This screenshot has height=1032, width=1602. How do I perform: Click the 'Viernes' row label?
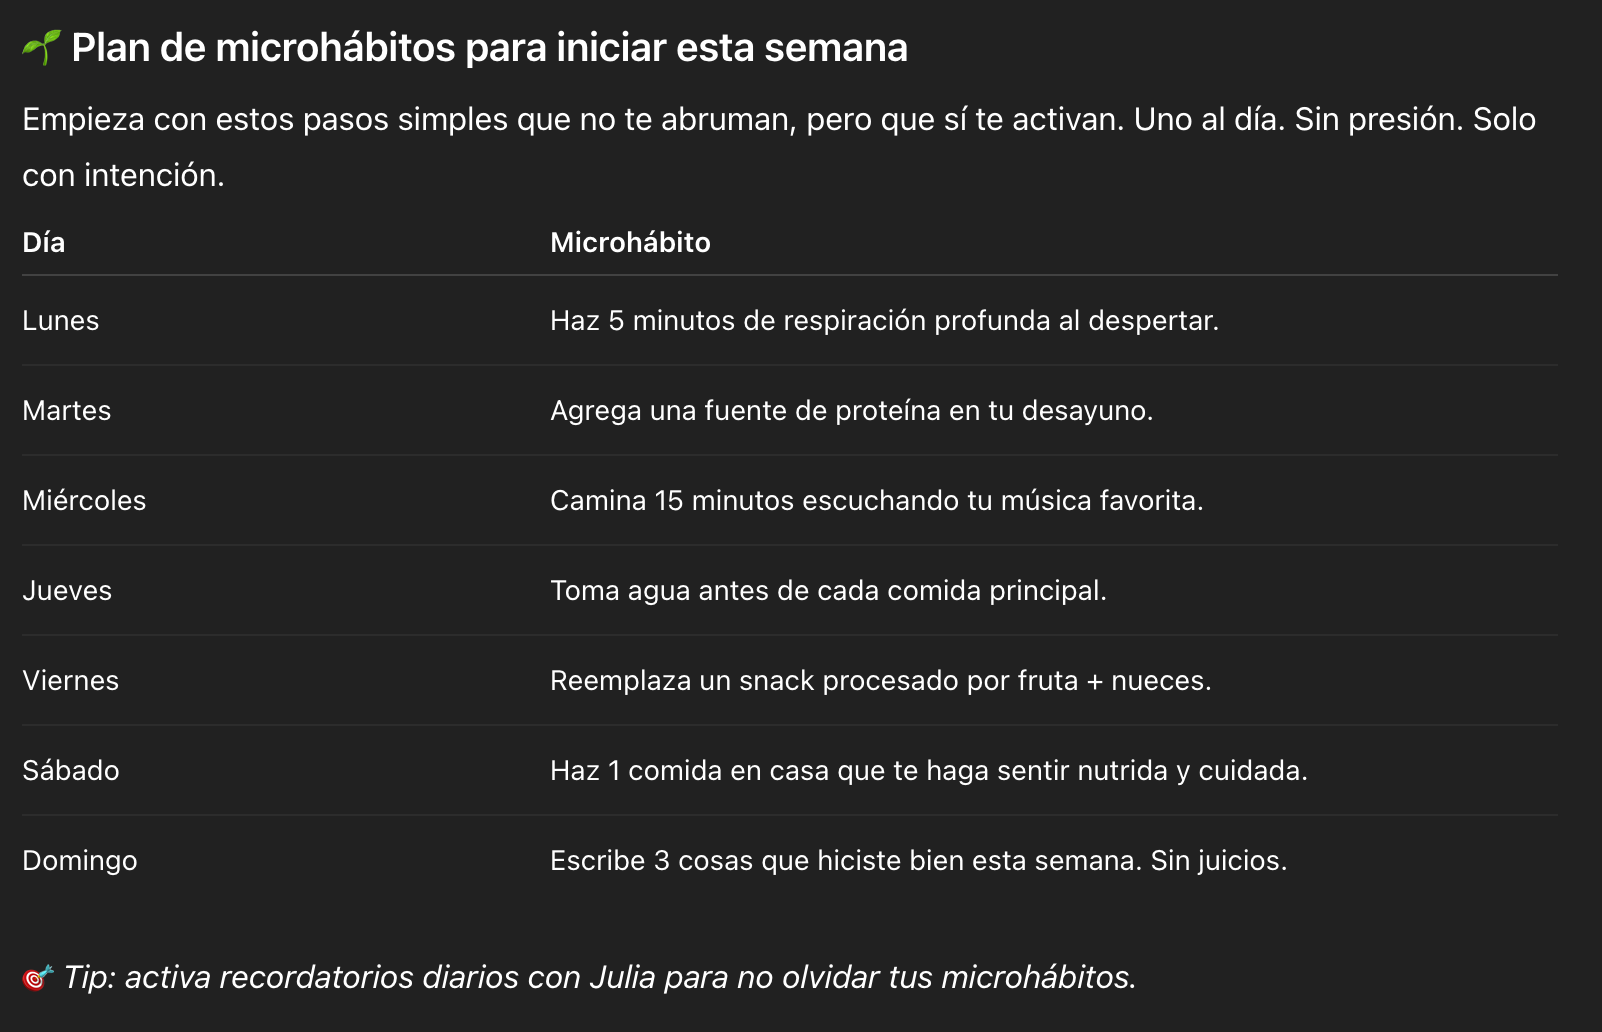(71, 680)
